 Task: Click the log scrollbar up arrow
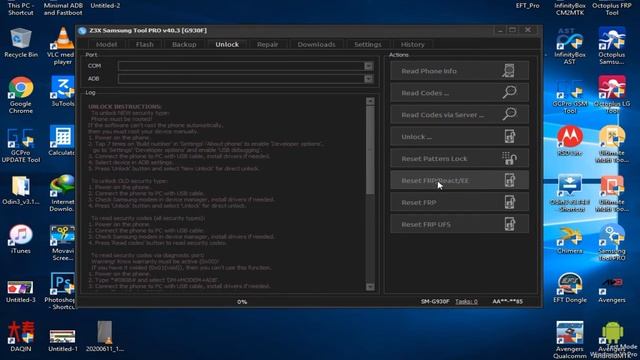tap(370, 101)
